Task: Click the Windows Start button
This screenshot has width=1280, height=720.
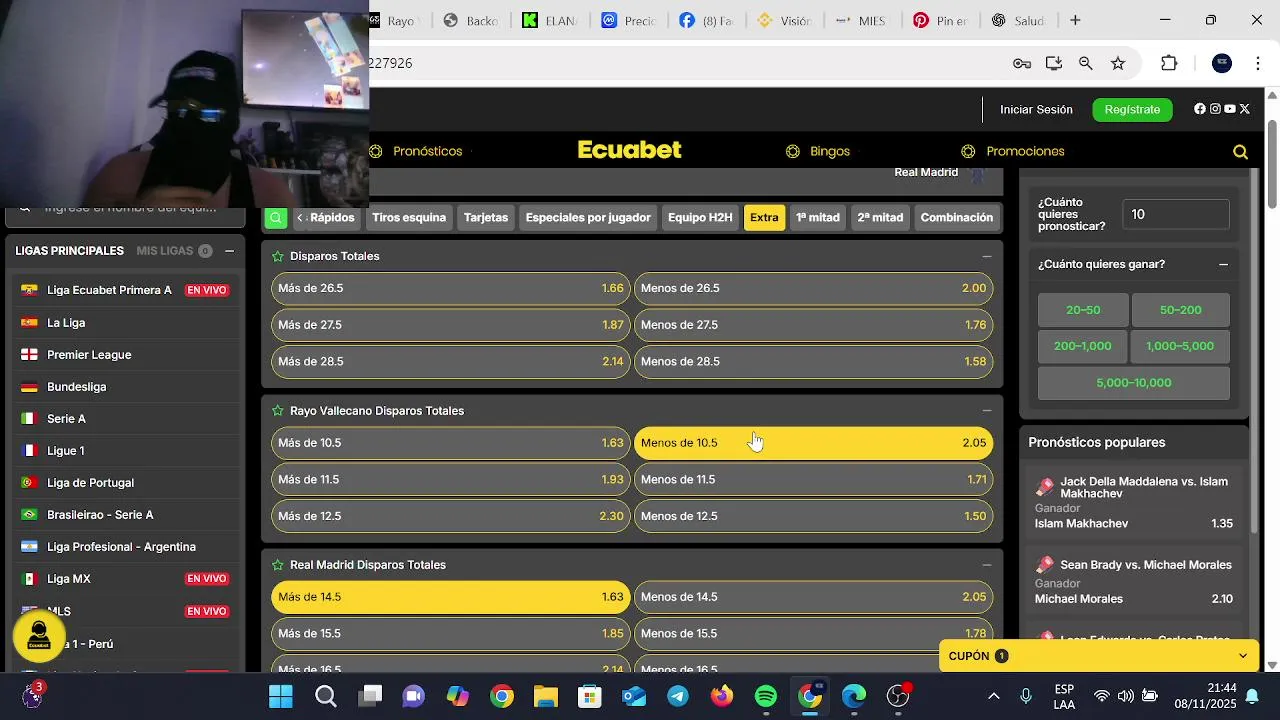Action: point(281,696)
